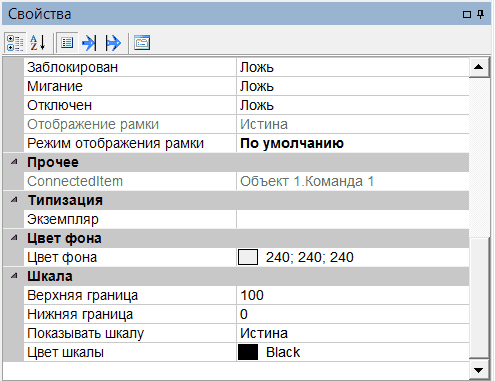Collapse the Цвет фона category
Screen dimensions: 495x381
(14, 238)
